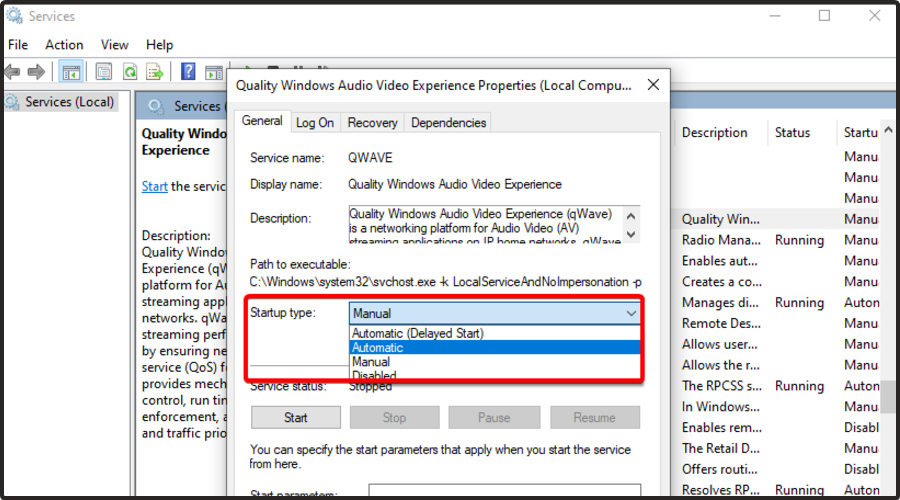Maximize the Services window
This screenshot has height=500, width=900.
click(824, 15)
